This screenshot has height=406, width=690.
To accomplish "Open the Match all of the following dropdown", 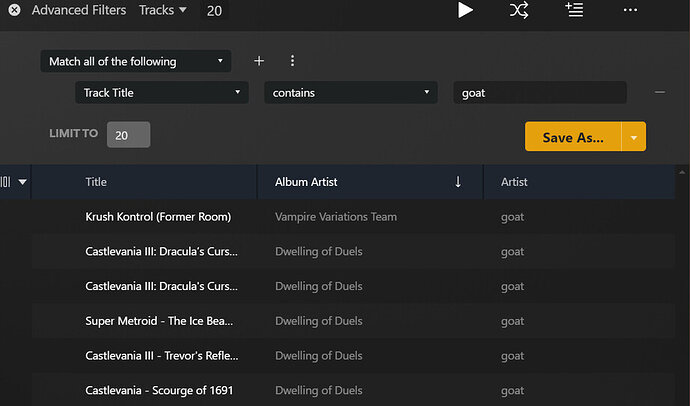I will tap(136, 61).
